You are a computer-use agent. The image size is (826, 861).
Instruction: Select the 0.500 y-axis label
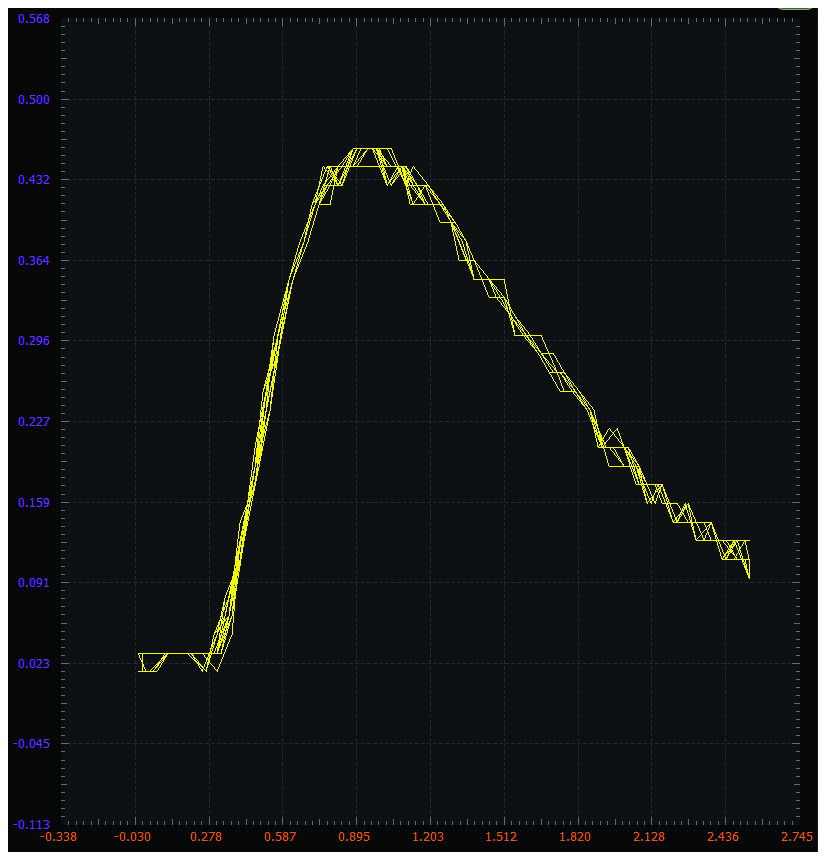34,100
